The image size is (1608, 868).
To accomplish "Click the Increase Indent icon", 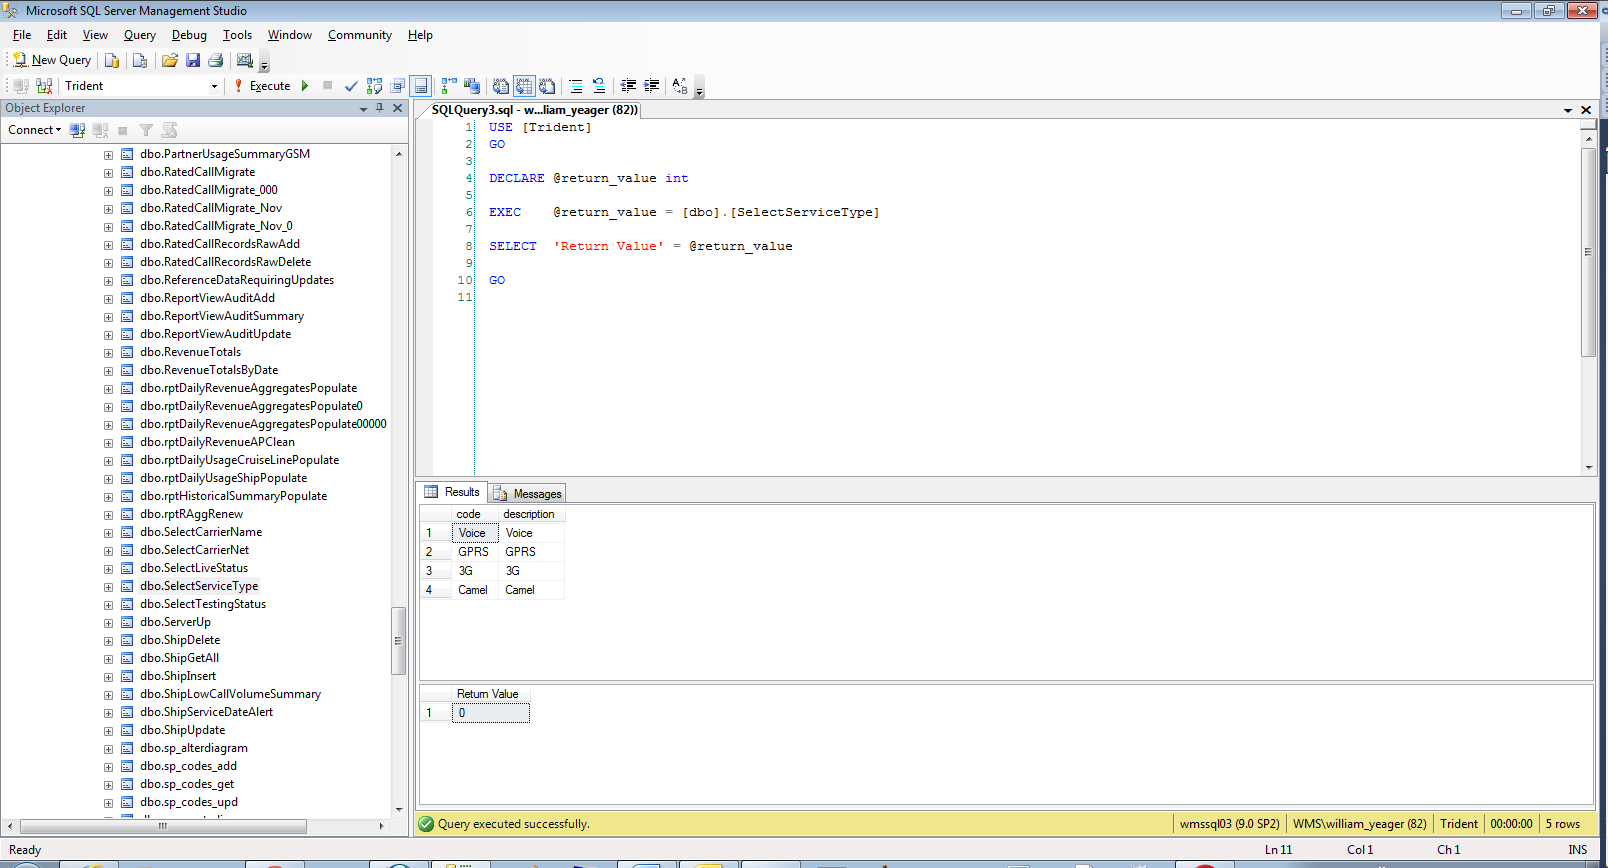I will tap(651, 86).
